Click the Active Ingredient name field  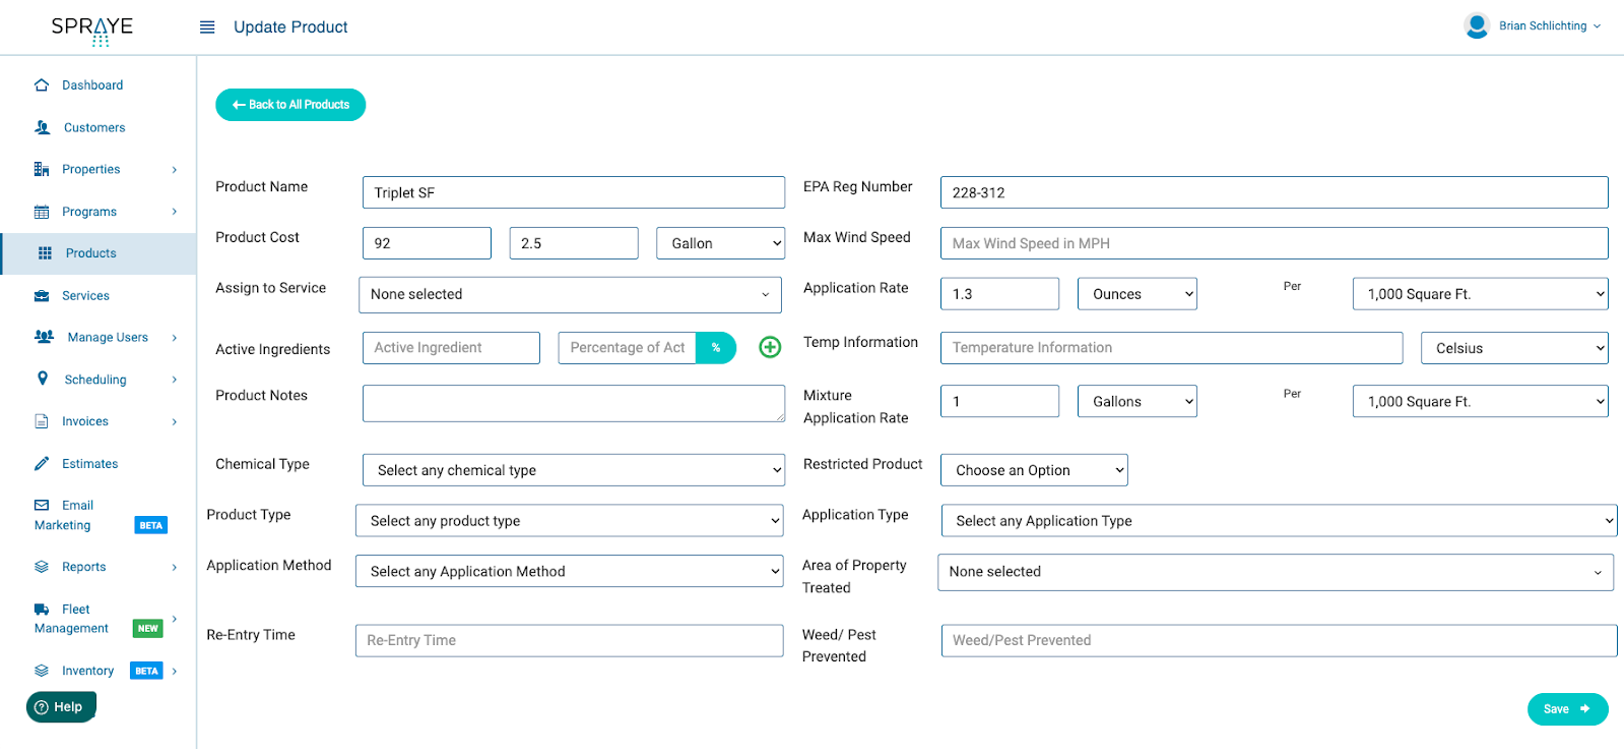click(x=451, y=348)
